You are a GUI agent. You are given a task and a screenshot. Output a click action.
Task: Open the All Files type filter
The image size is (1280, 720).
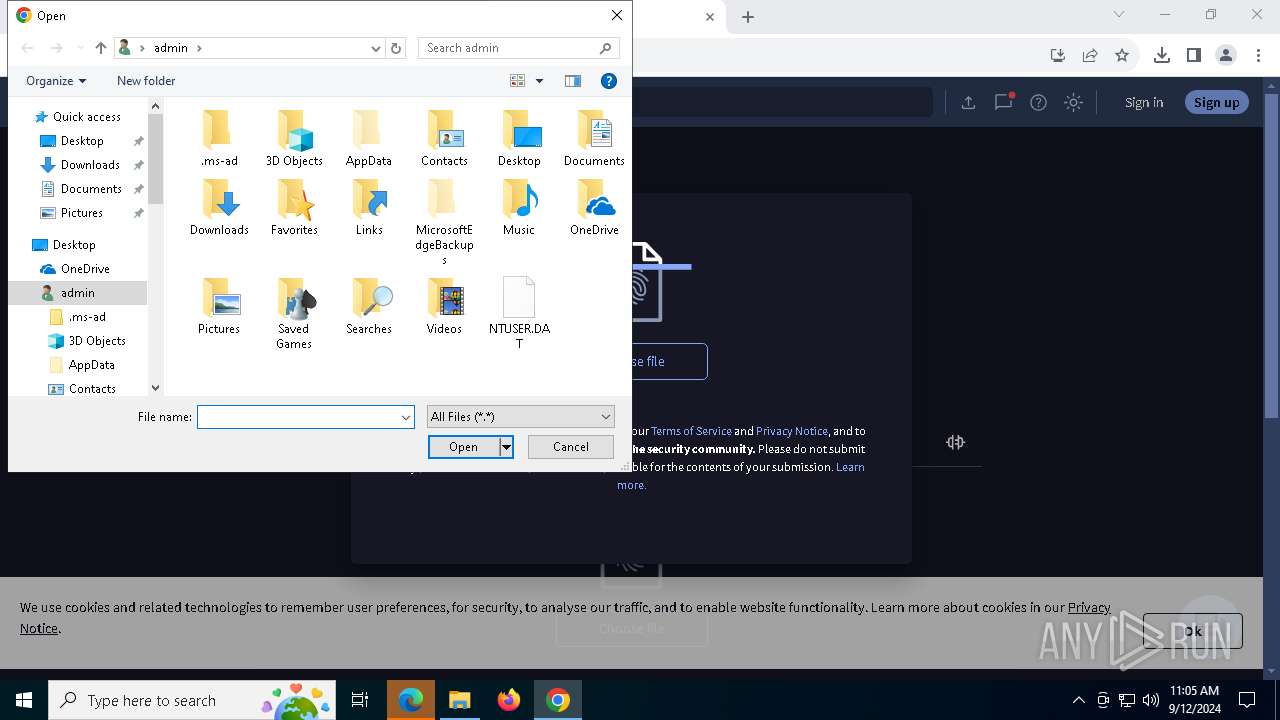(x=520, y=417)
